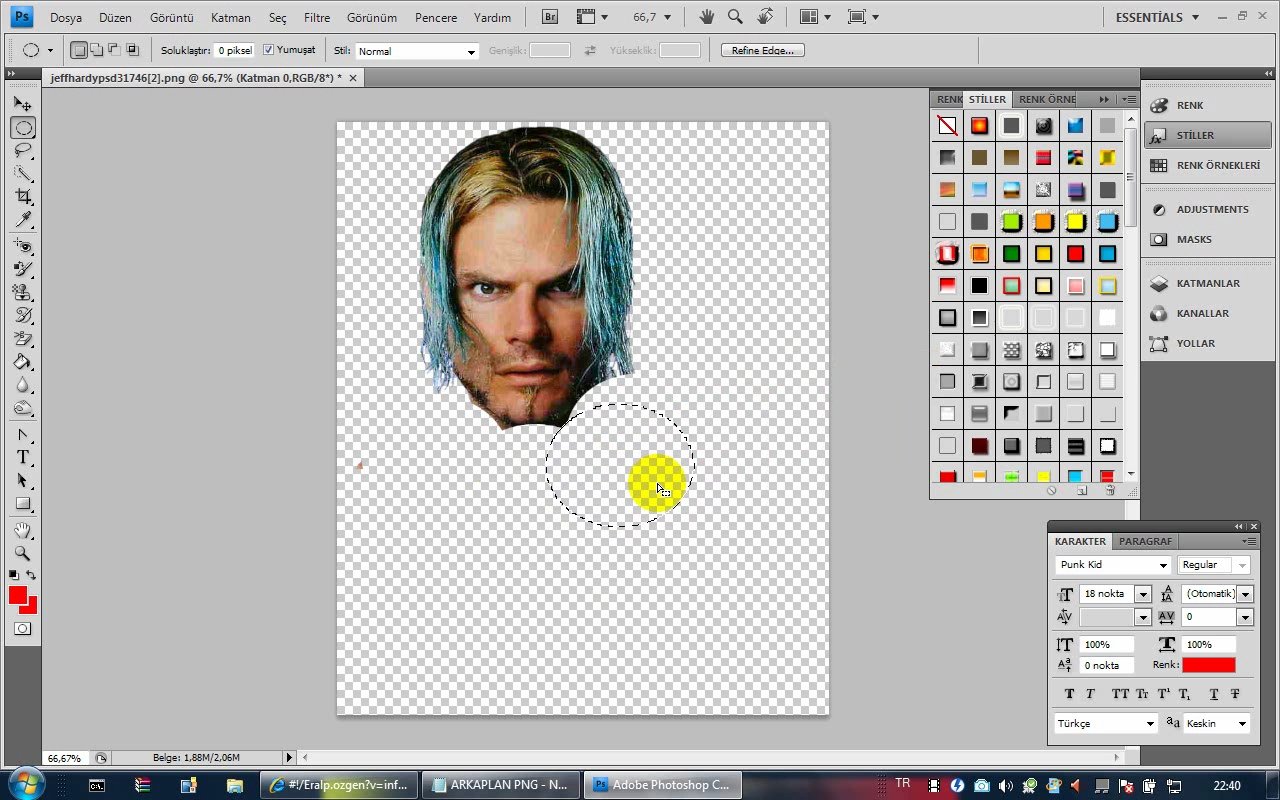The height and width of the screenshot is (800, 1280).
Task: Open the Pencere menu
Action: tap(436, 17)
